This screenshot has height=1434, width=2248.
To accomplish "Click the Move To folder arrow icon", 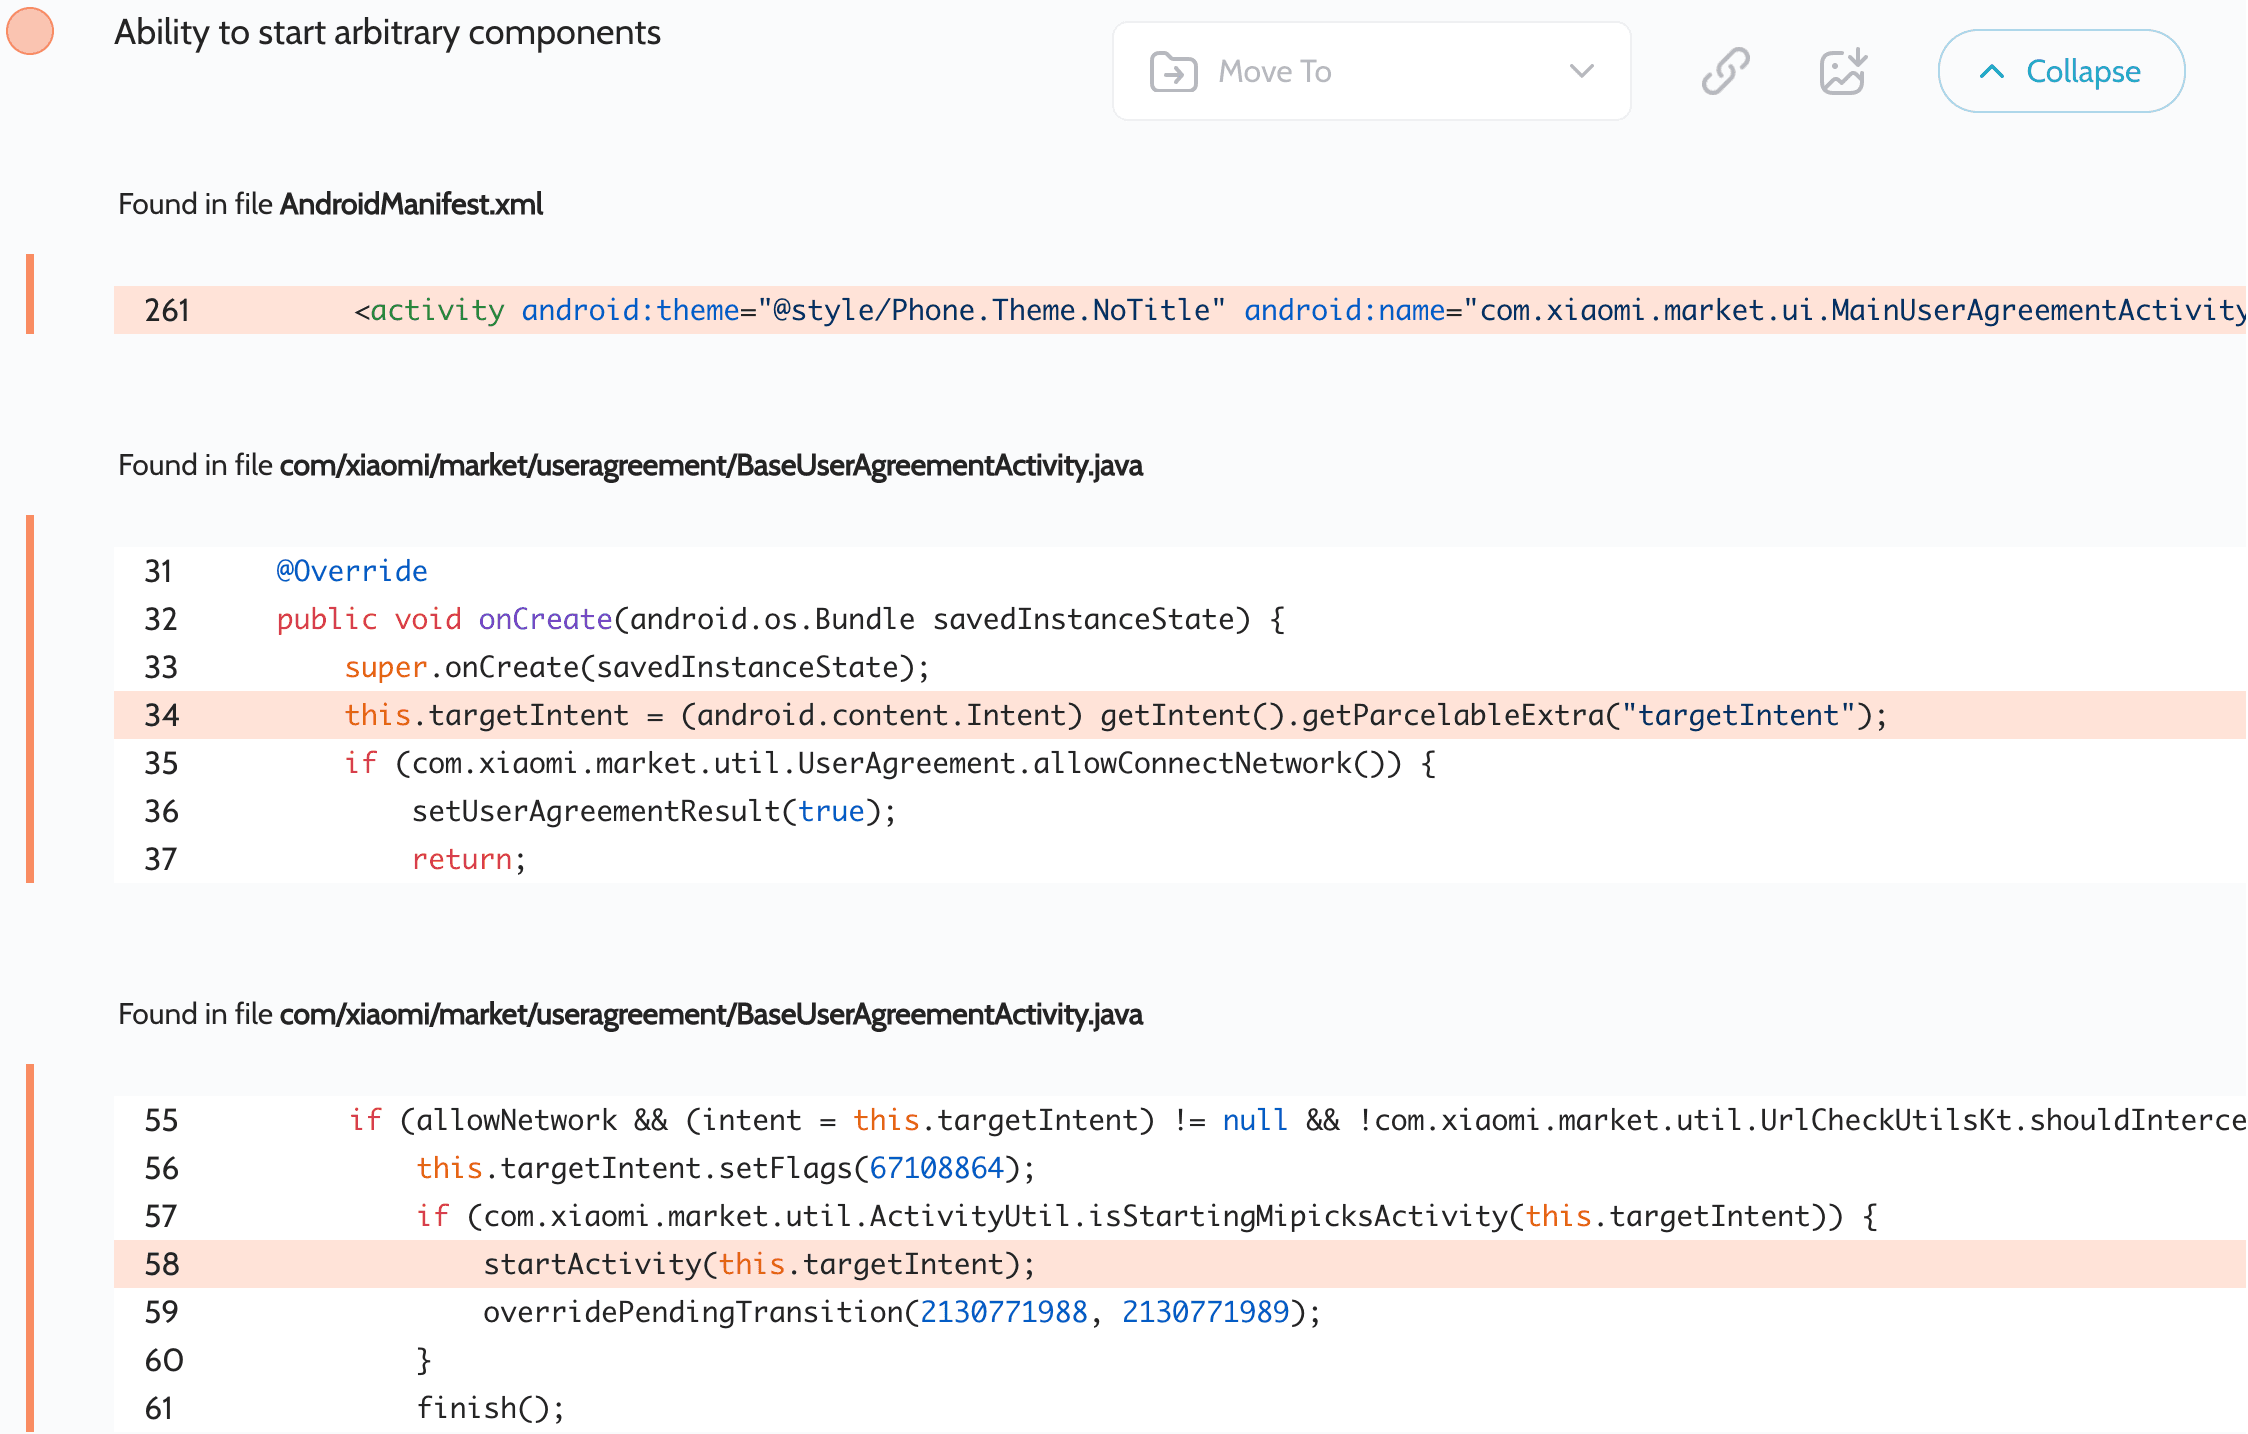I will tap(1173, 72).
